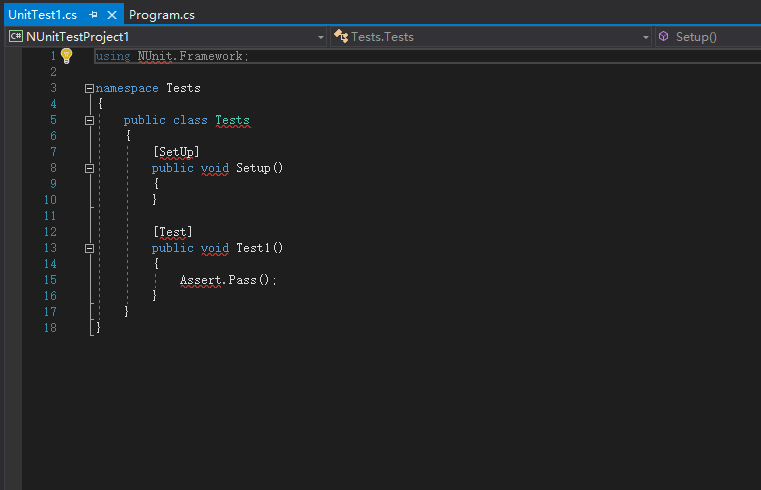Open the NUnitTestProject1 project dropdown

pos(166,37)
